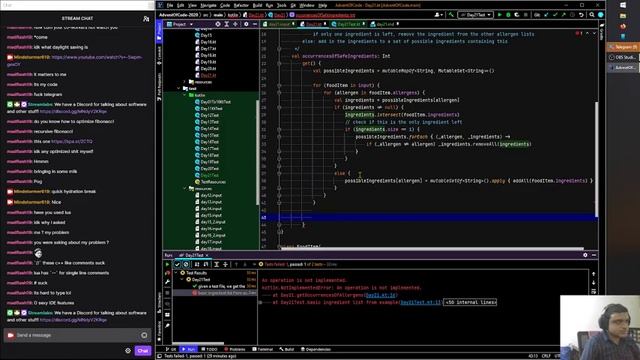Toggle Show Ignored tests button
640x360 pixels.
pyautogui.click(x=186, y=264)
